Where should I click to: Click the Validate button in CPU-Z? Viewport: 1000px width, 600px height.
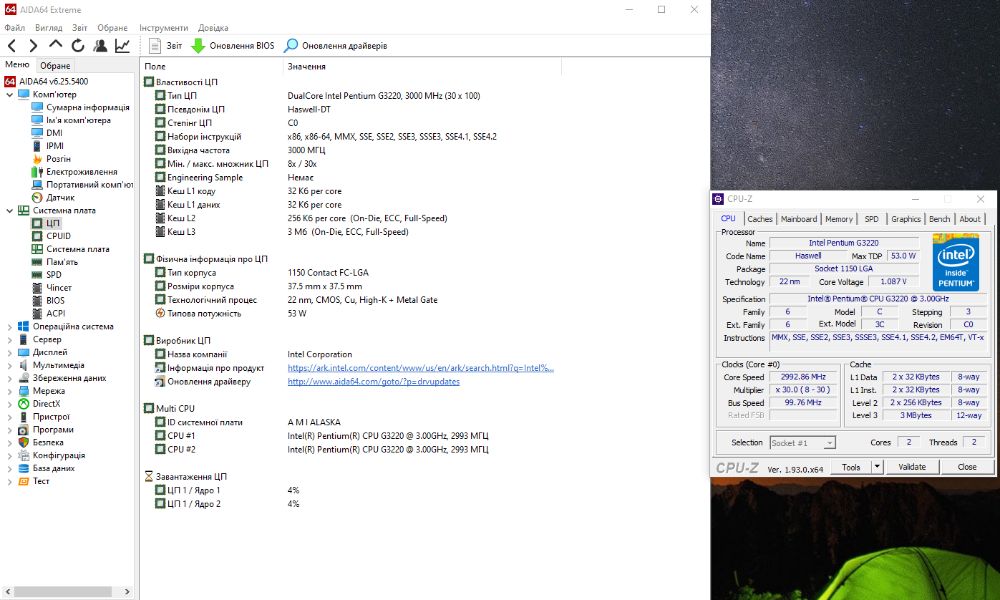point(912,467)
